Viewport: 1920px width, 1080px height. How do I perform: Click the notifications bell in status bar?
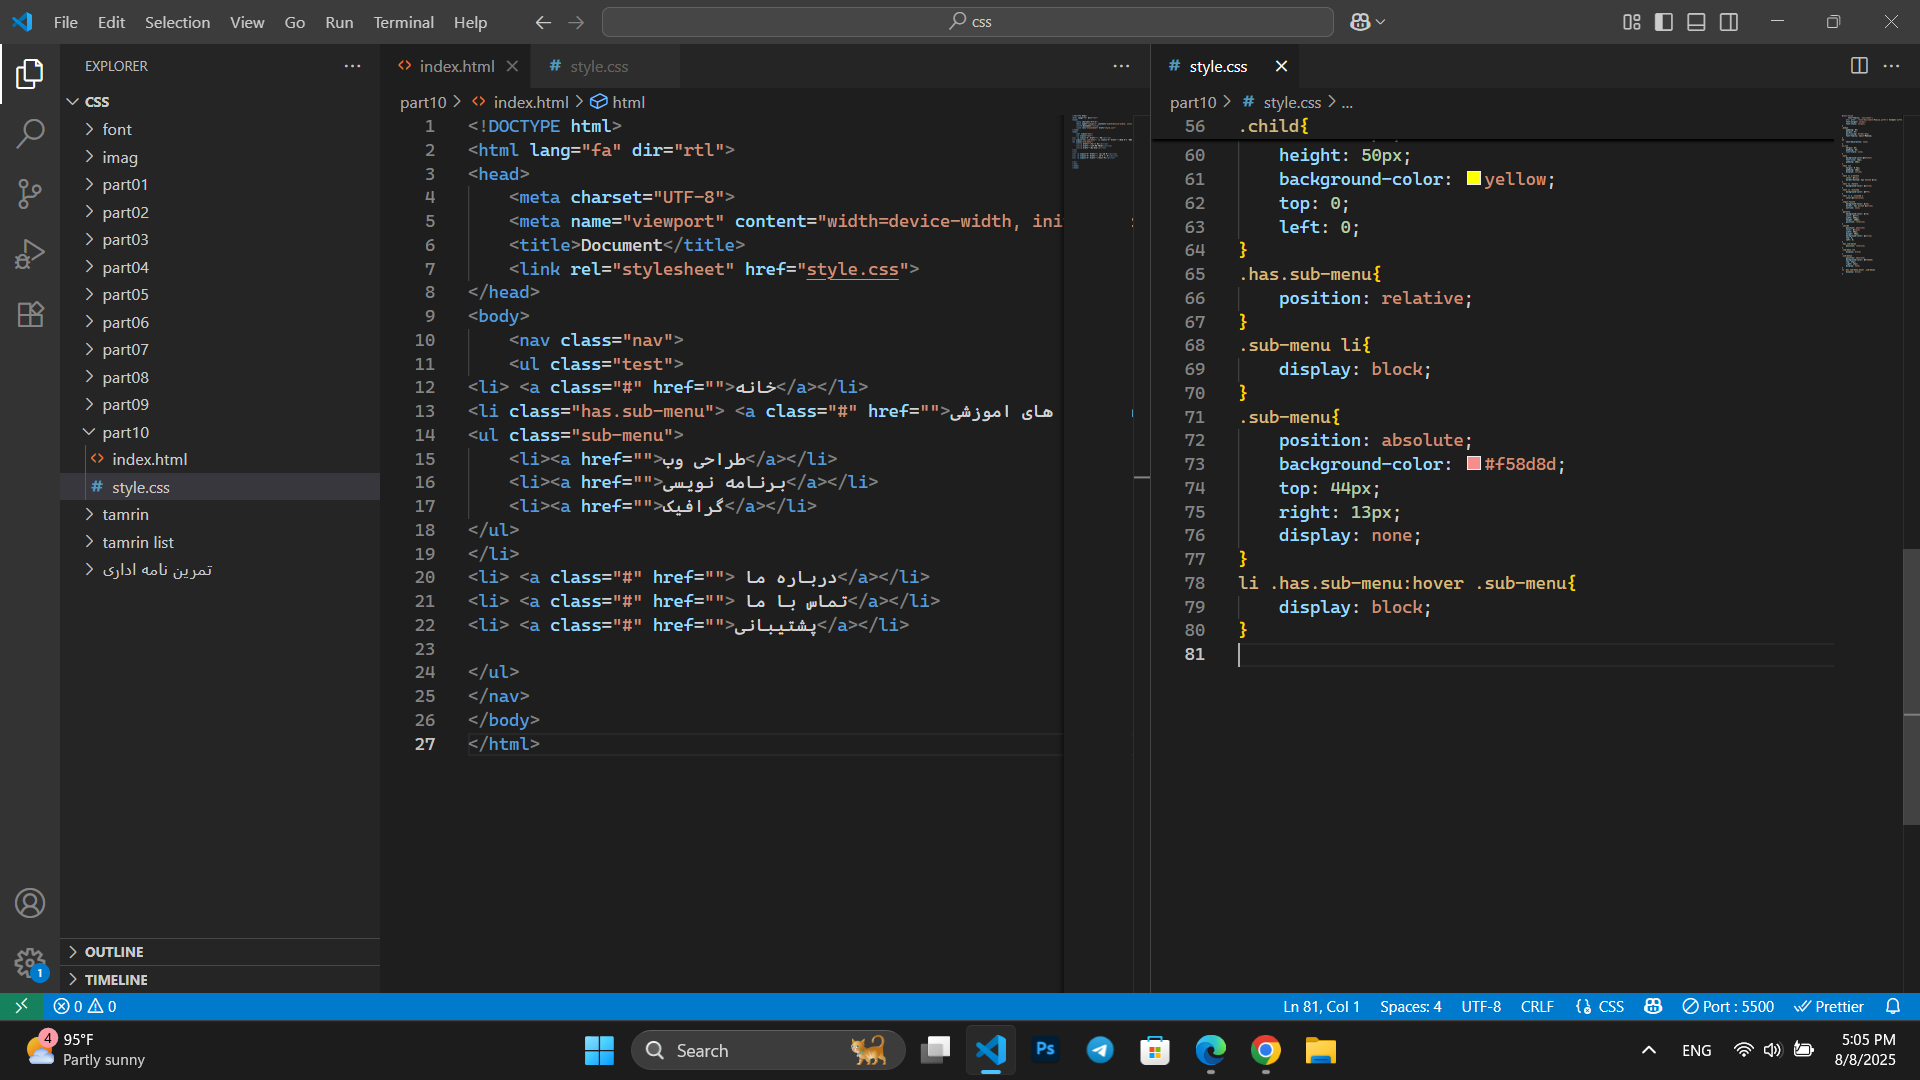click(x=1892, y=1006)
